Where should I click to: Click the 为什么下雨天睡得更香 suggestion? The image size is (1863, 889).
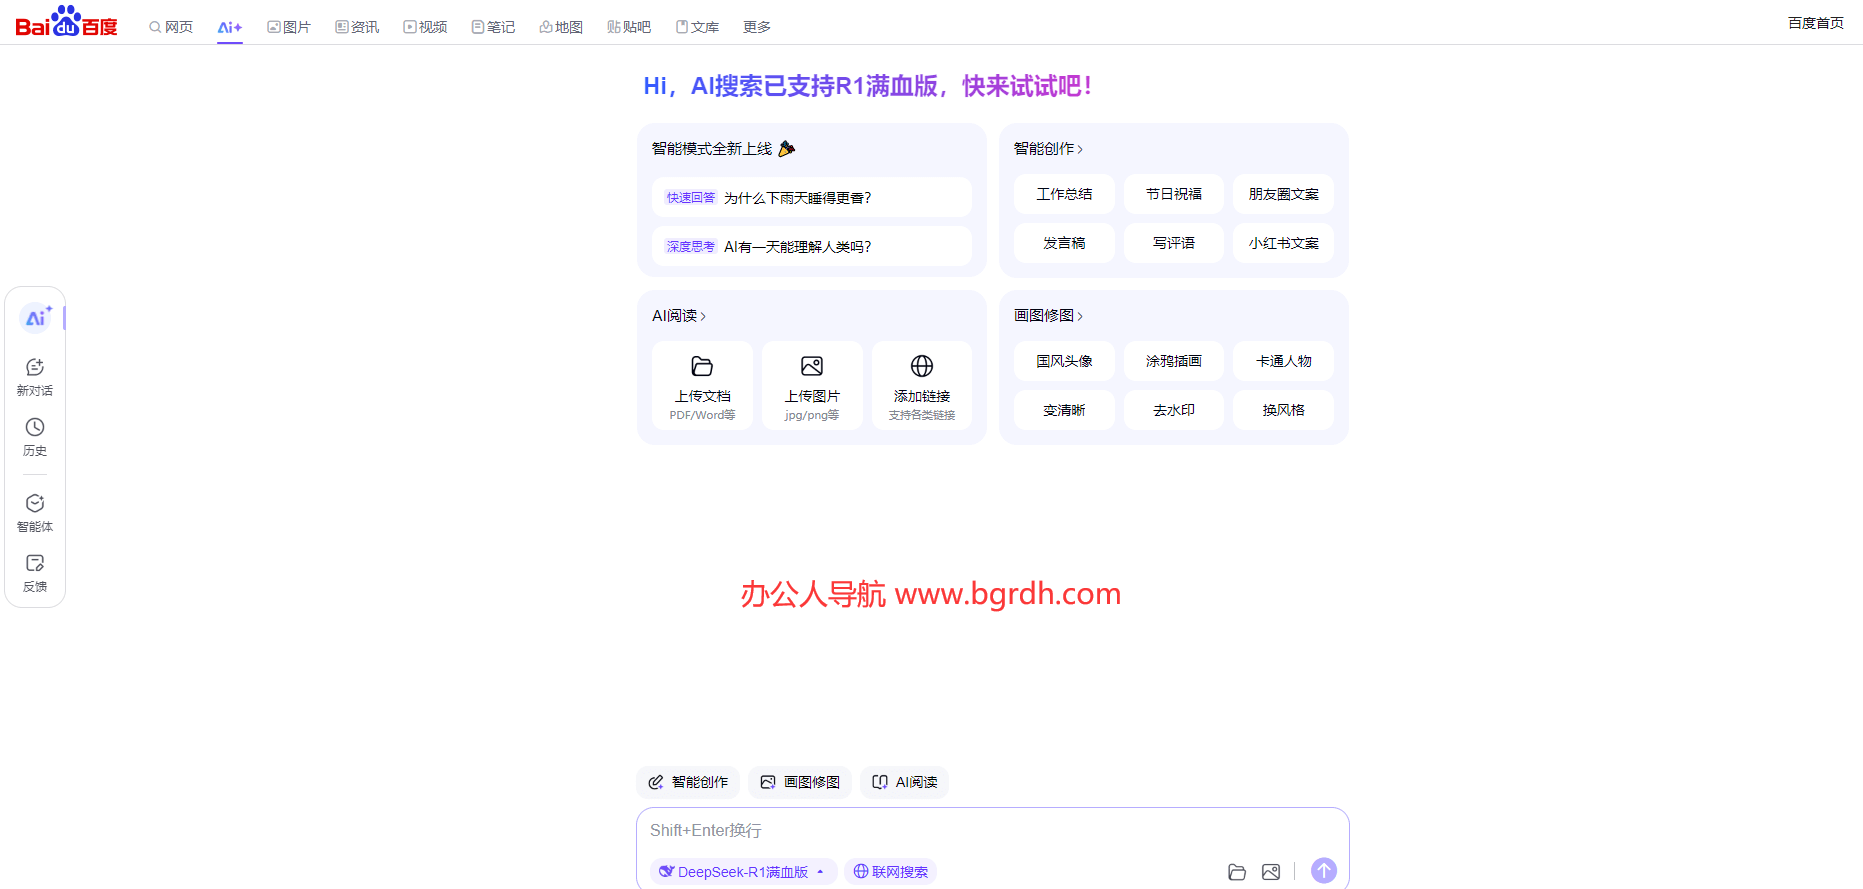(812, 197)
